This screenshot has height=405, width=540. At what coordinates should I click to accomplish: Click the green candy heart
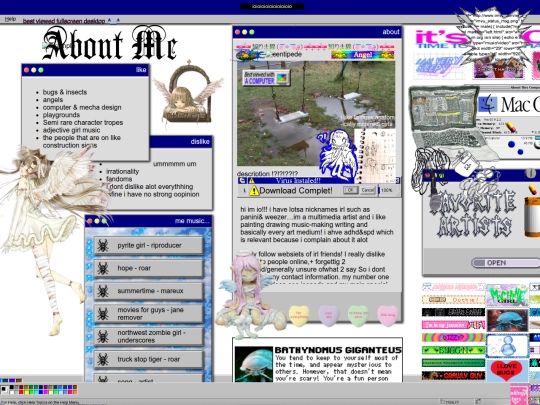358,315
